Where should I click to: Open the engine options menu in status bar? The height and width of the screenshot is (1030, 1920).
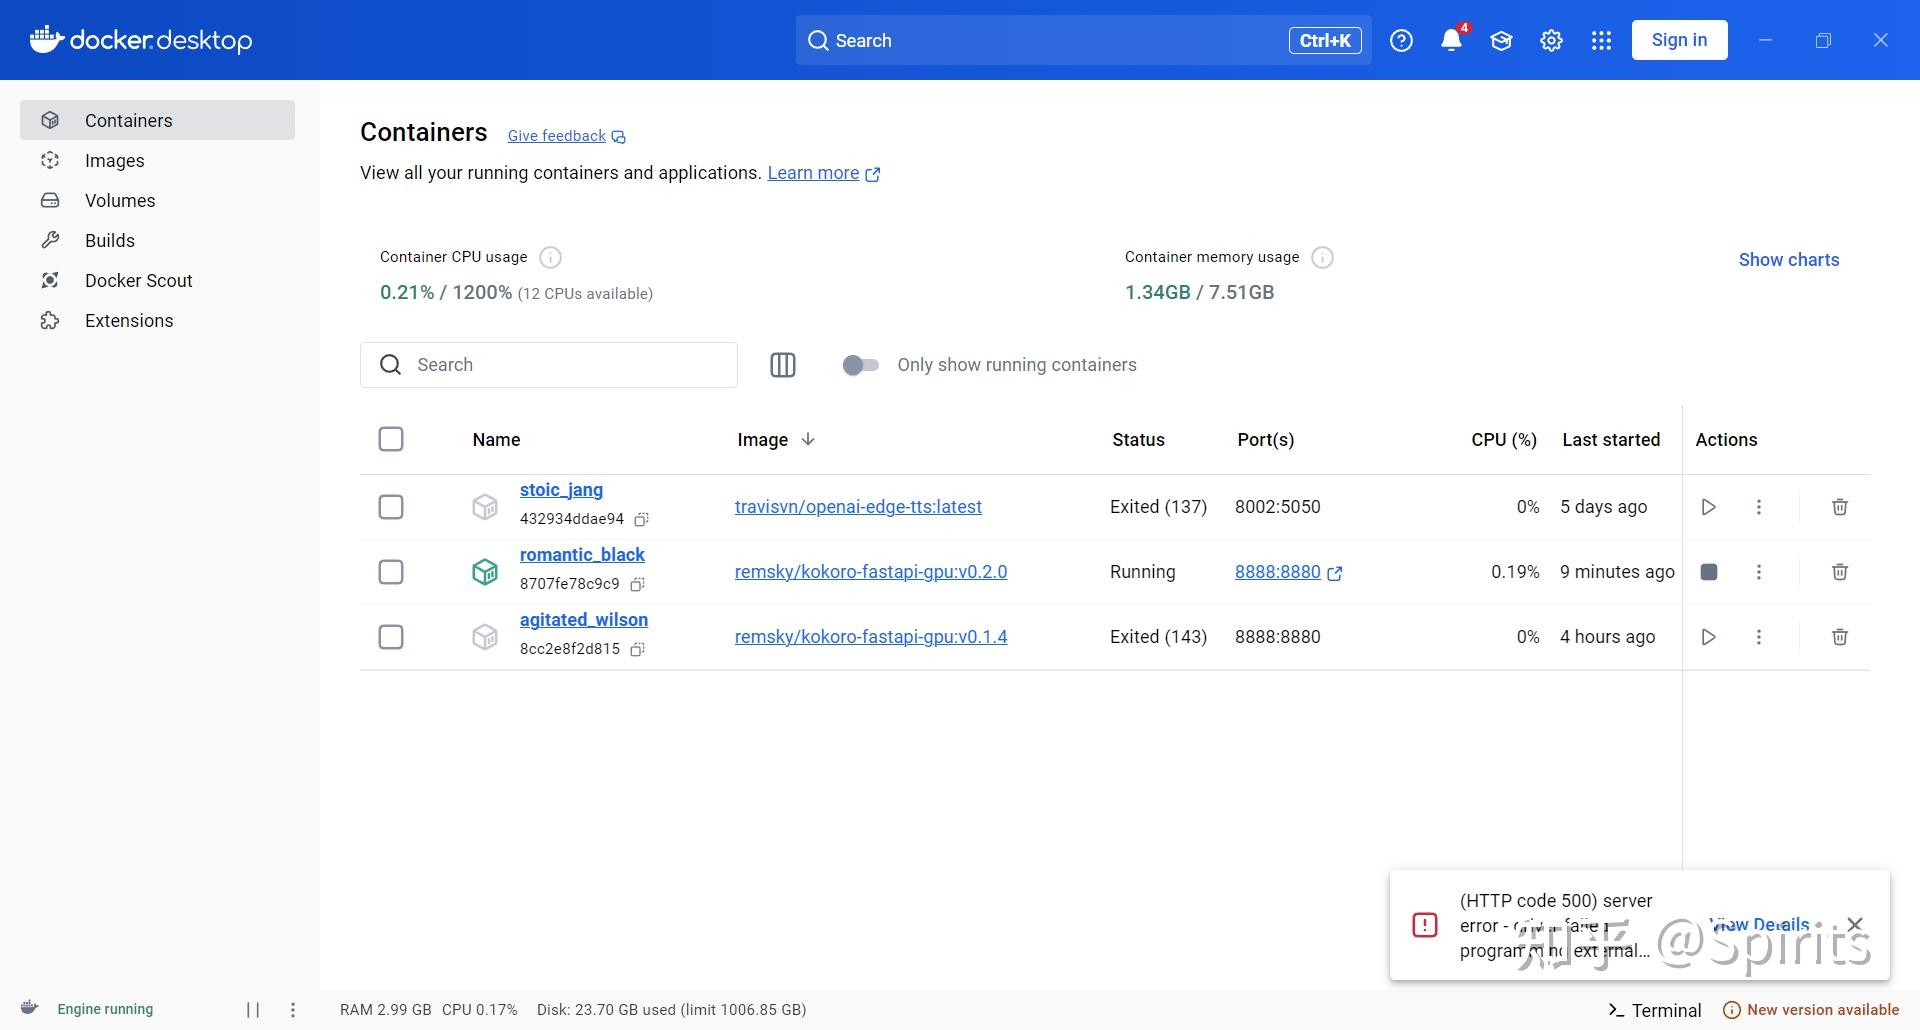click(293, 1010)
